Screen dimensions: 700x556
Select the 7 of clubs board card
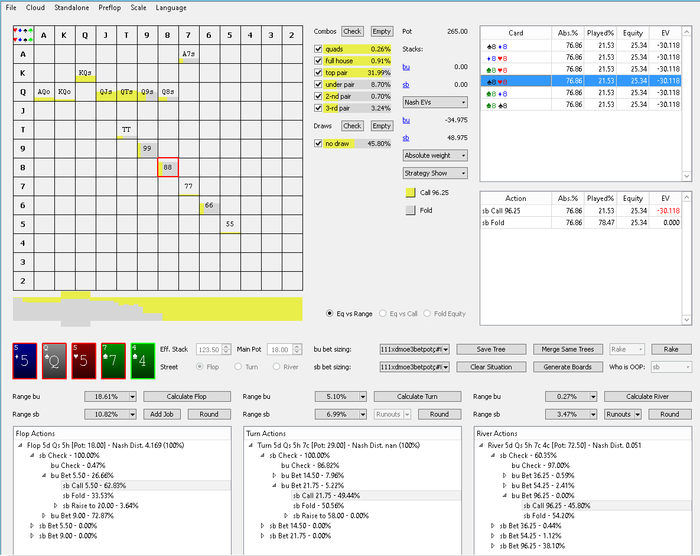(x=113, y=361)
